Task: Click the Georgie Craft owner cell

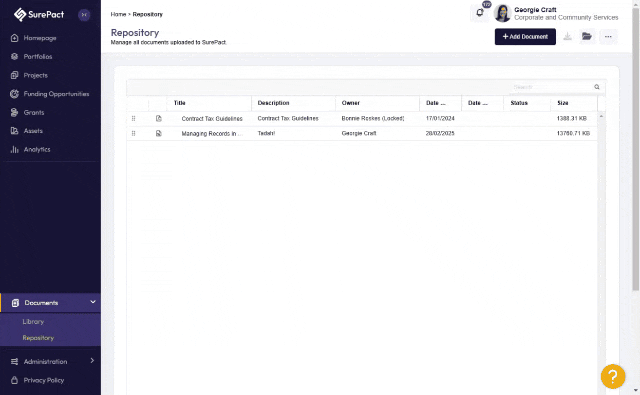Action: click(359, 133)
